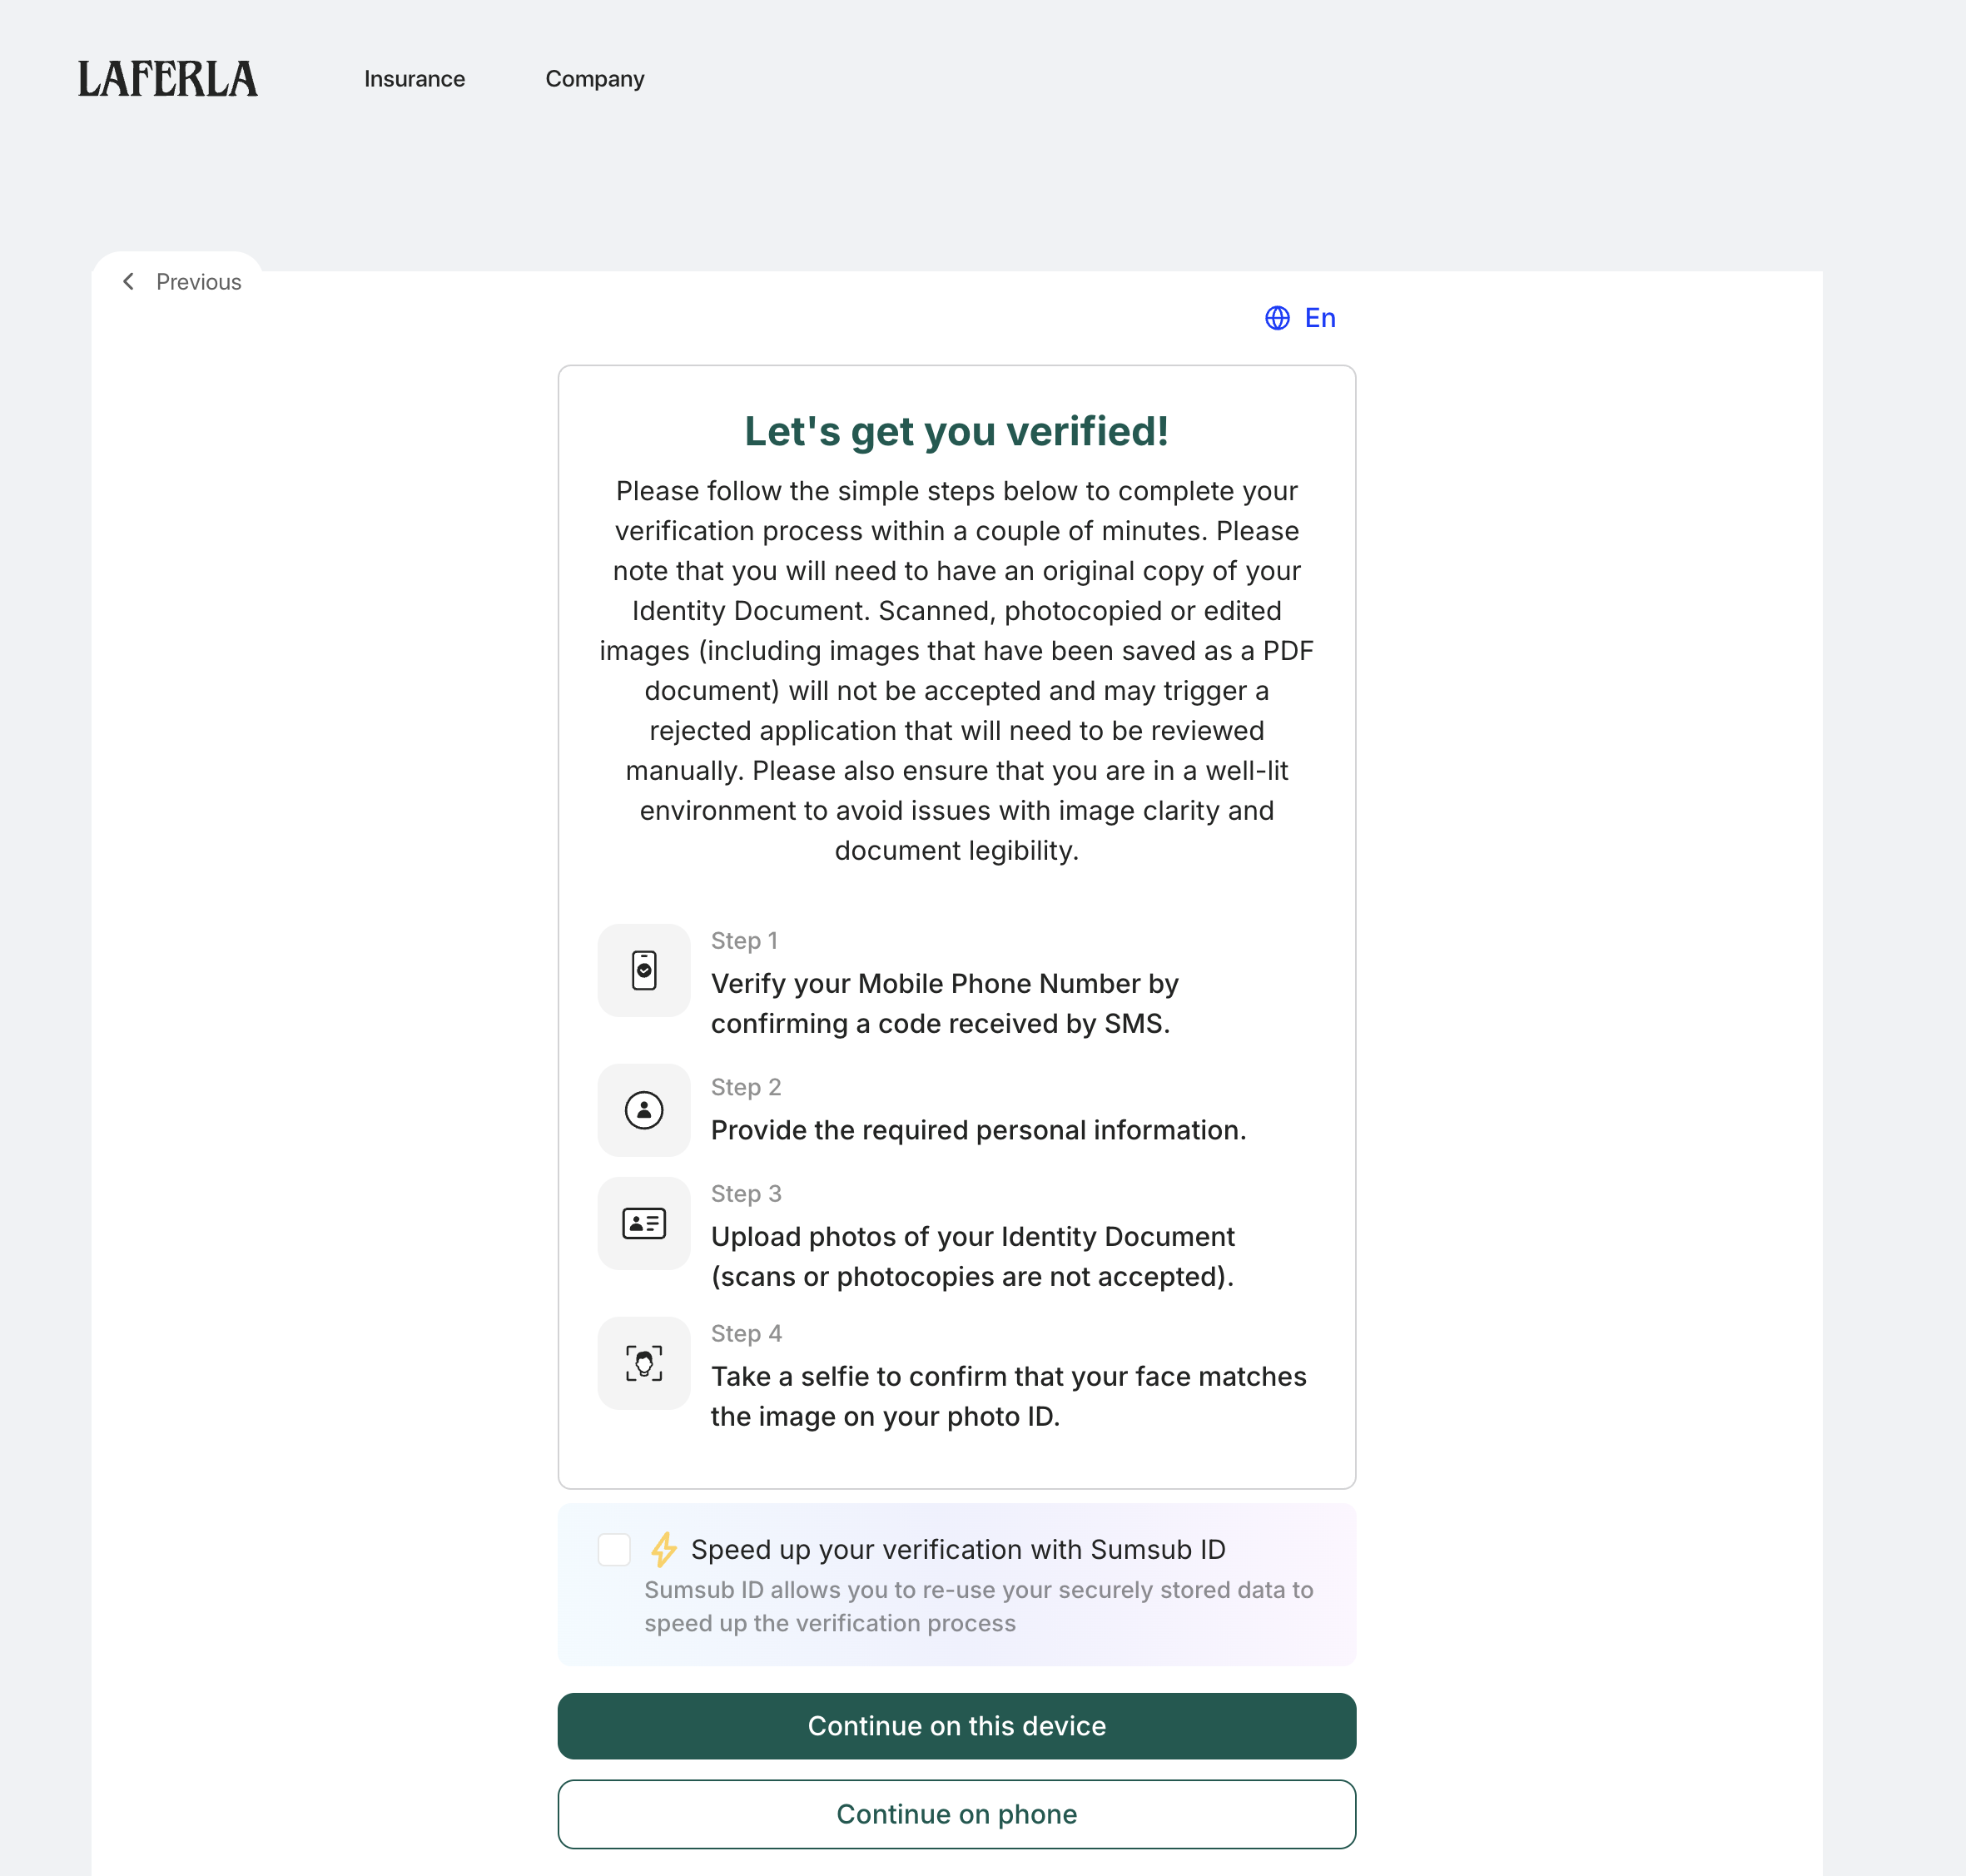
Task: Click the Let's get you verified heading
Action: pyautogui.click(x=955, y=431)
